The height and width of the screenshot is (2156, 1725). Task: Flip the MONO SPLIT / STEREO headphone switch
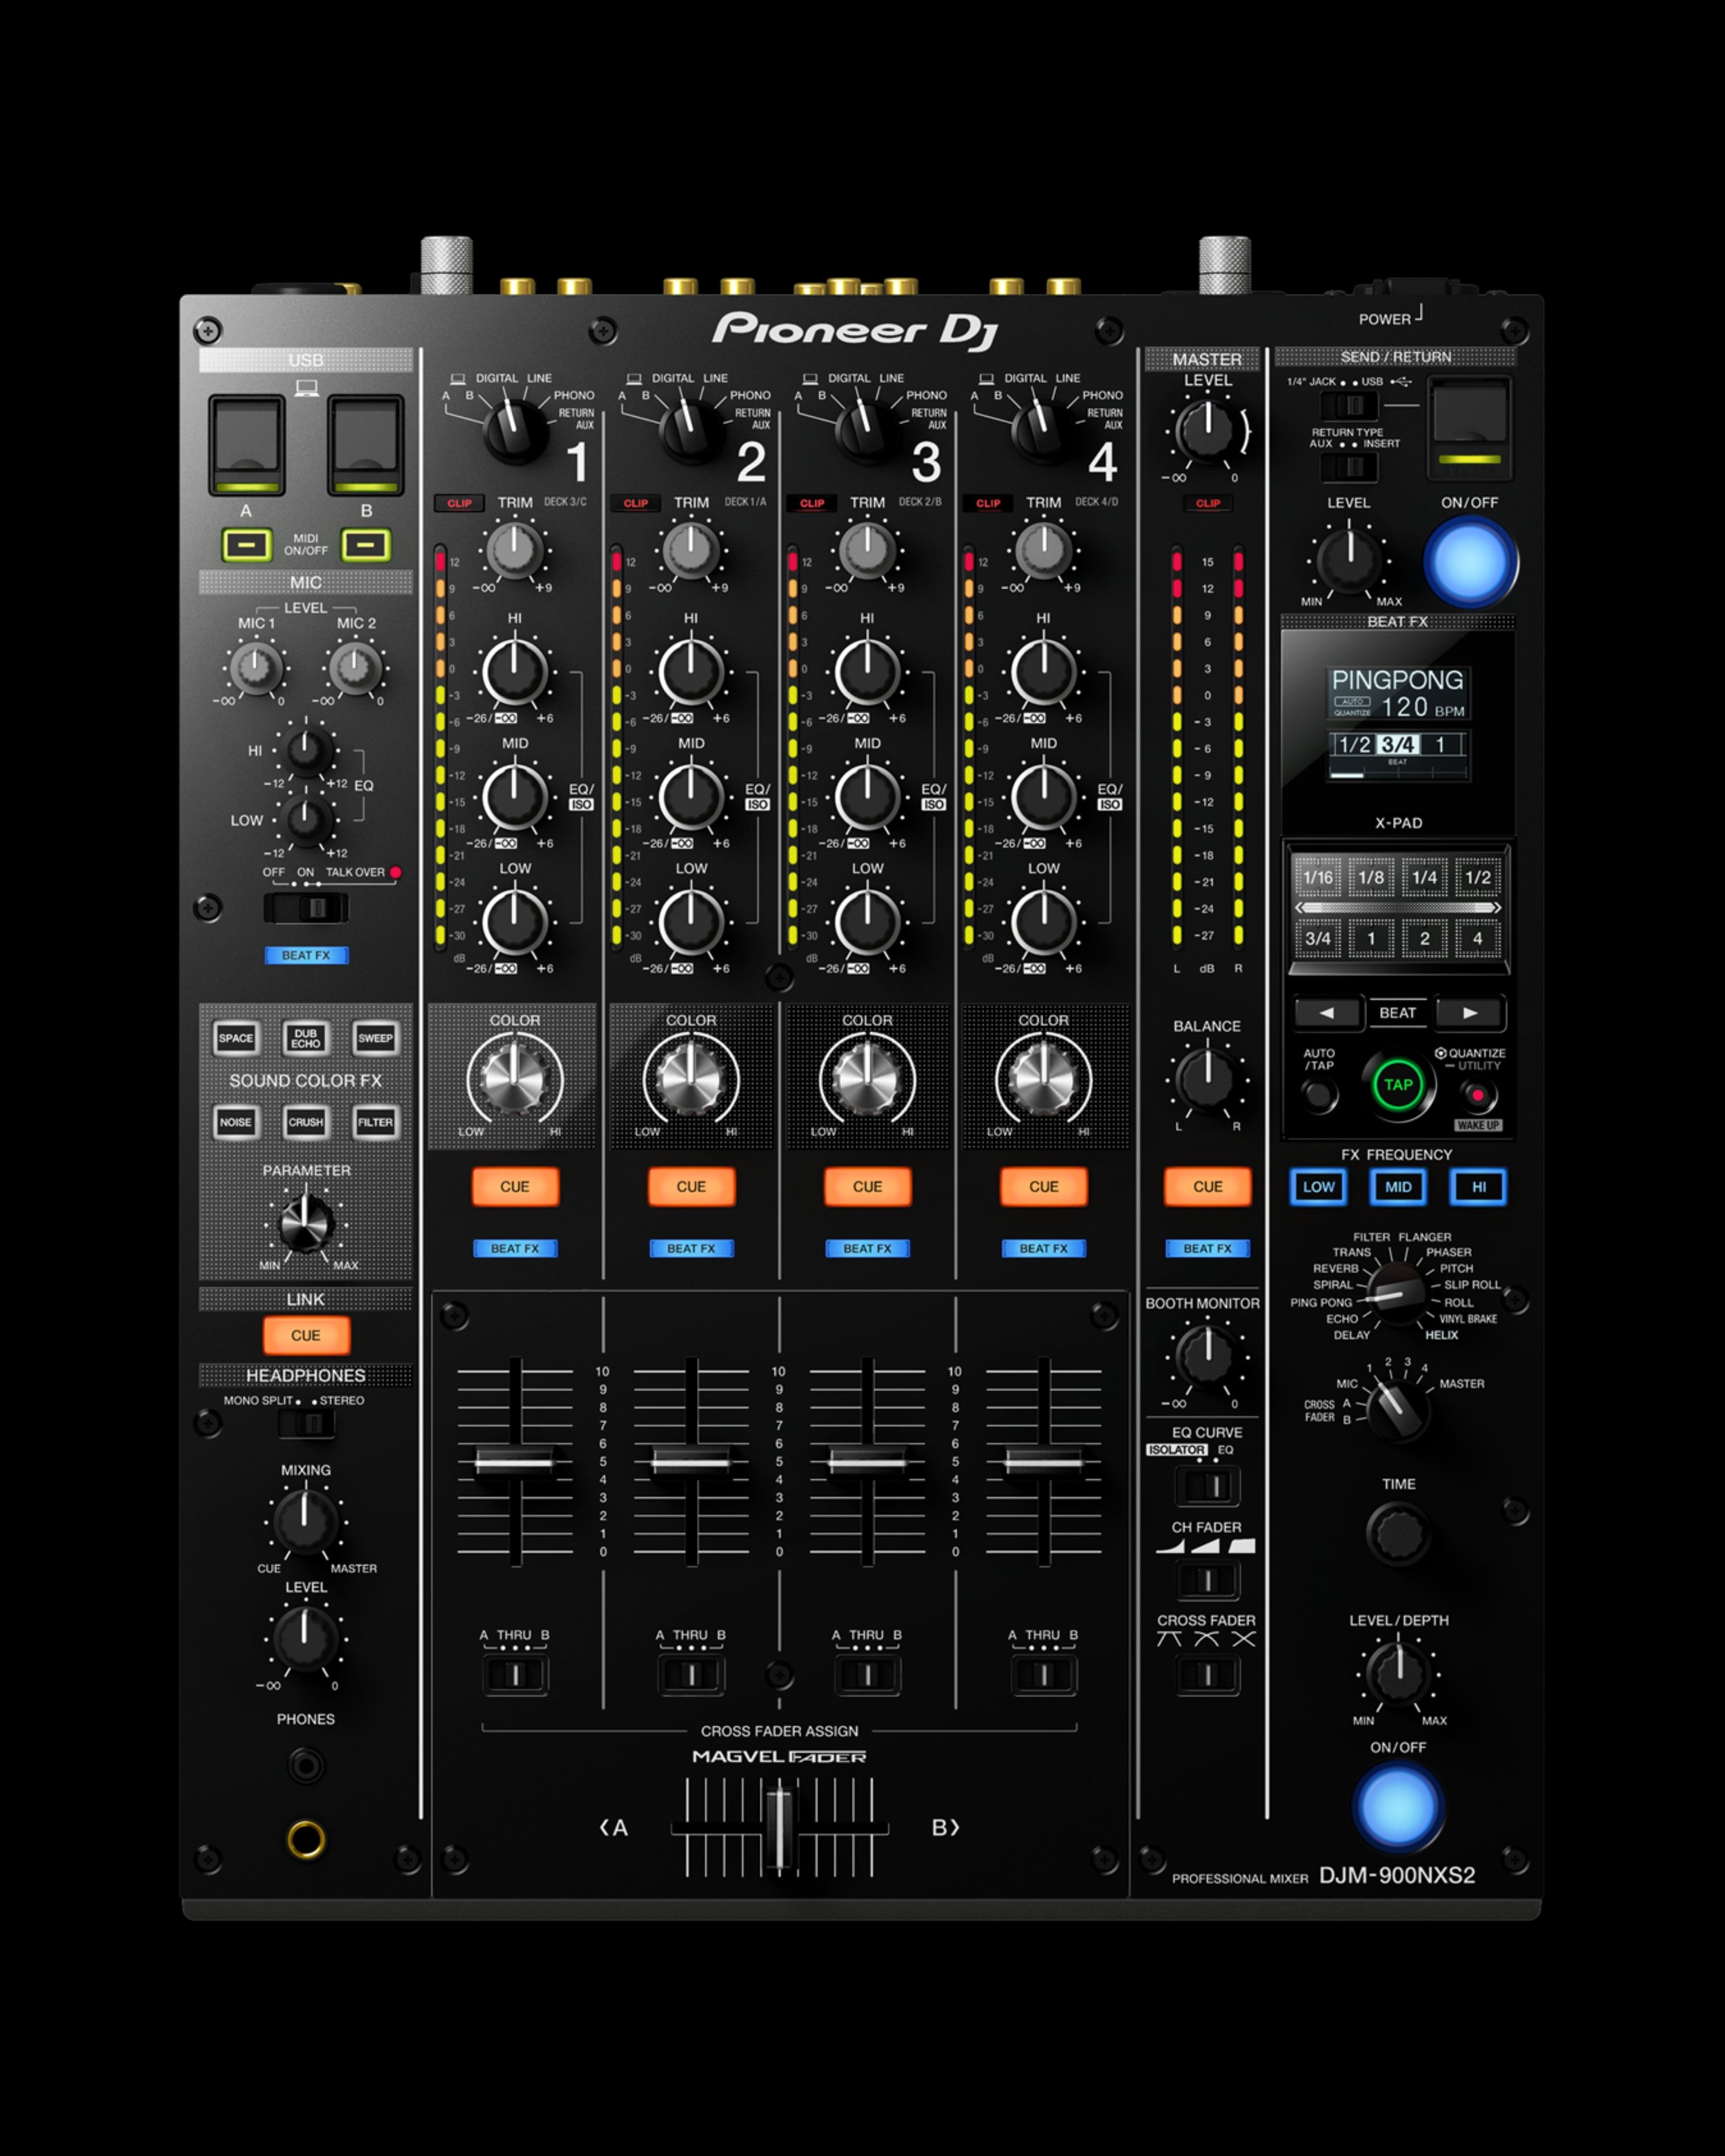(307, 1423)
